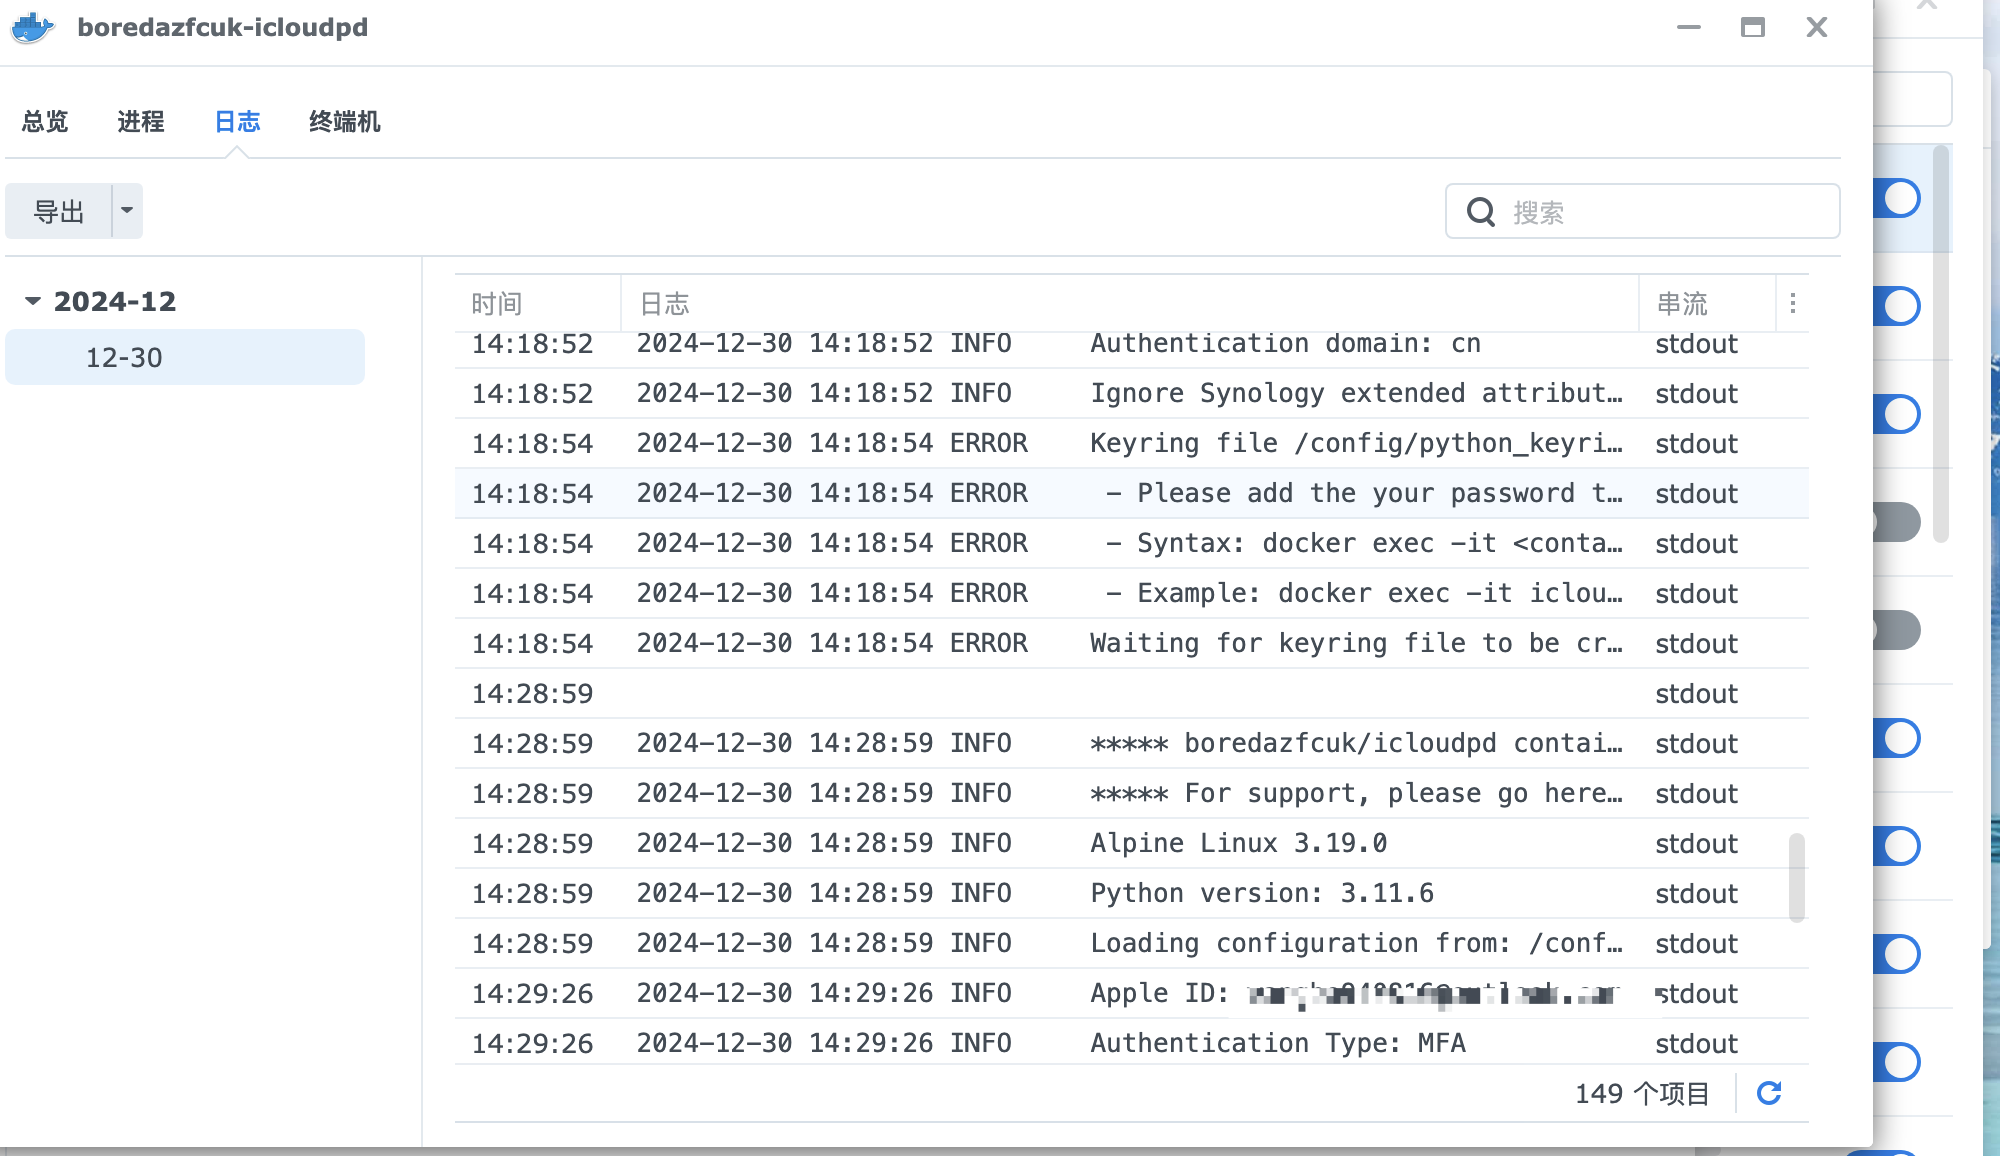Toggle the first switch in background window

[x=1897, y=198]
